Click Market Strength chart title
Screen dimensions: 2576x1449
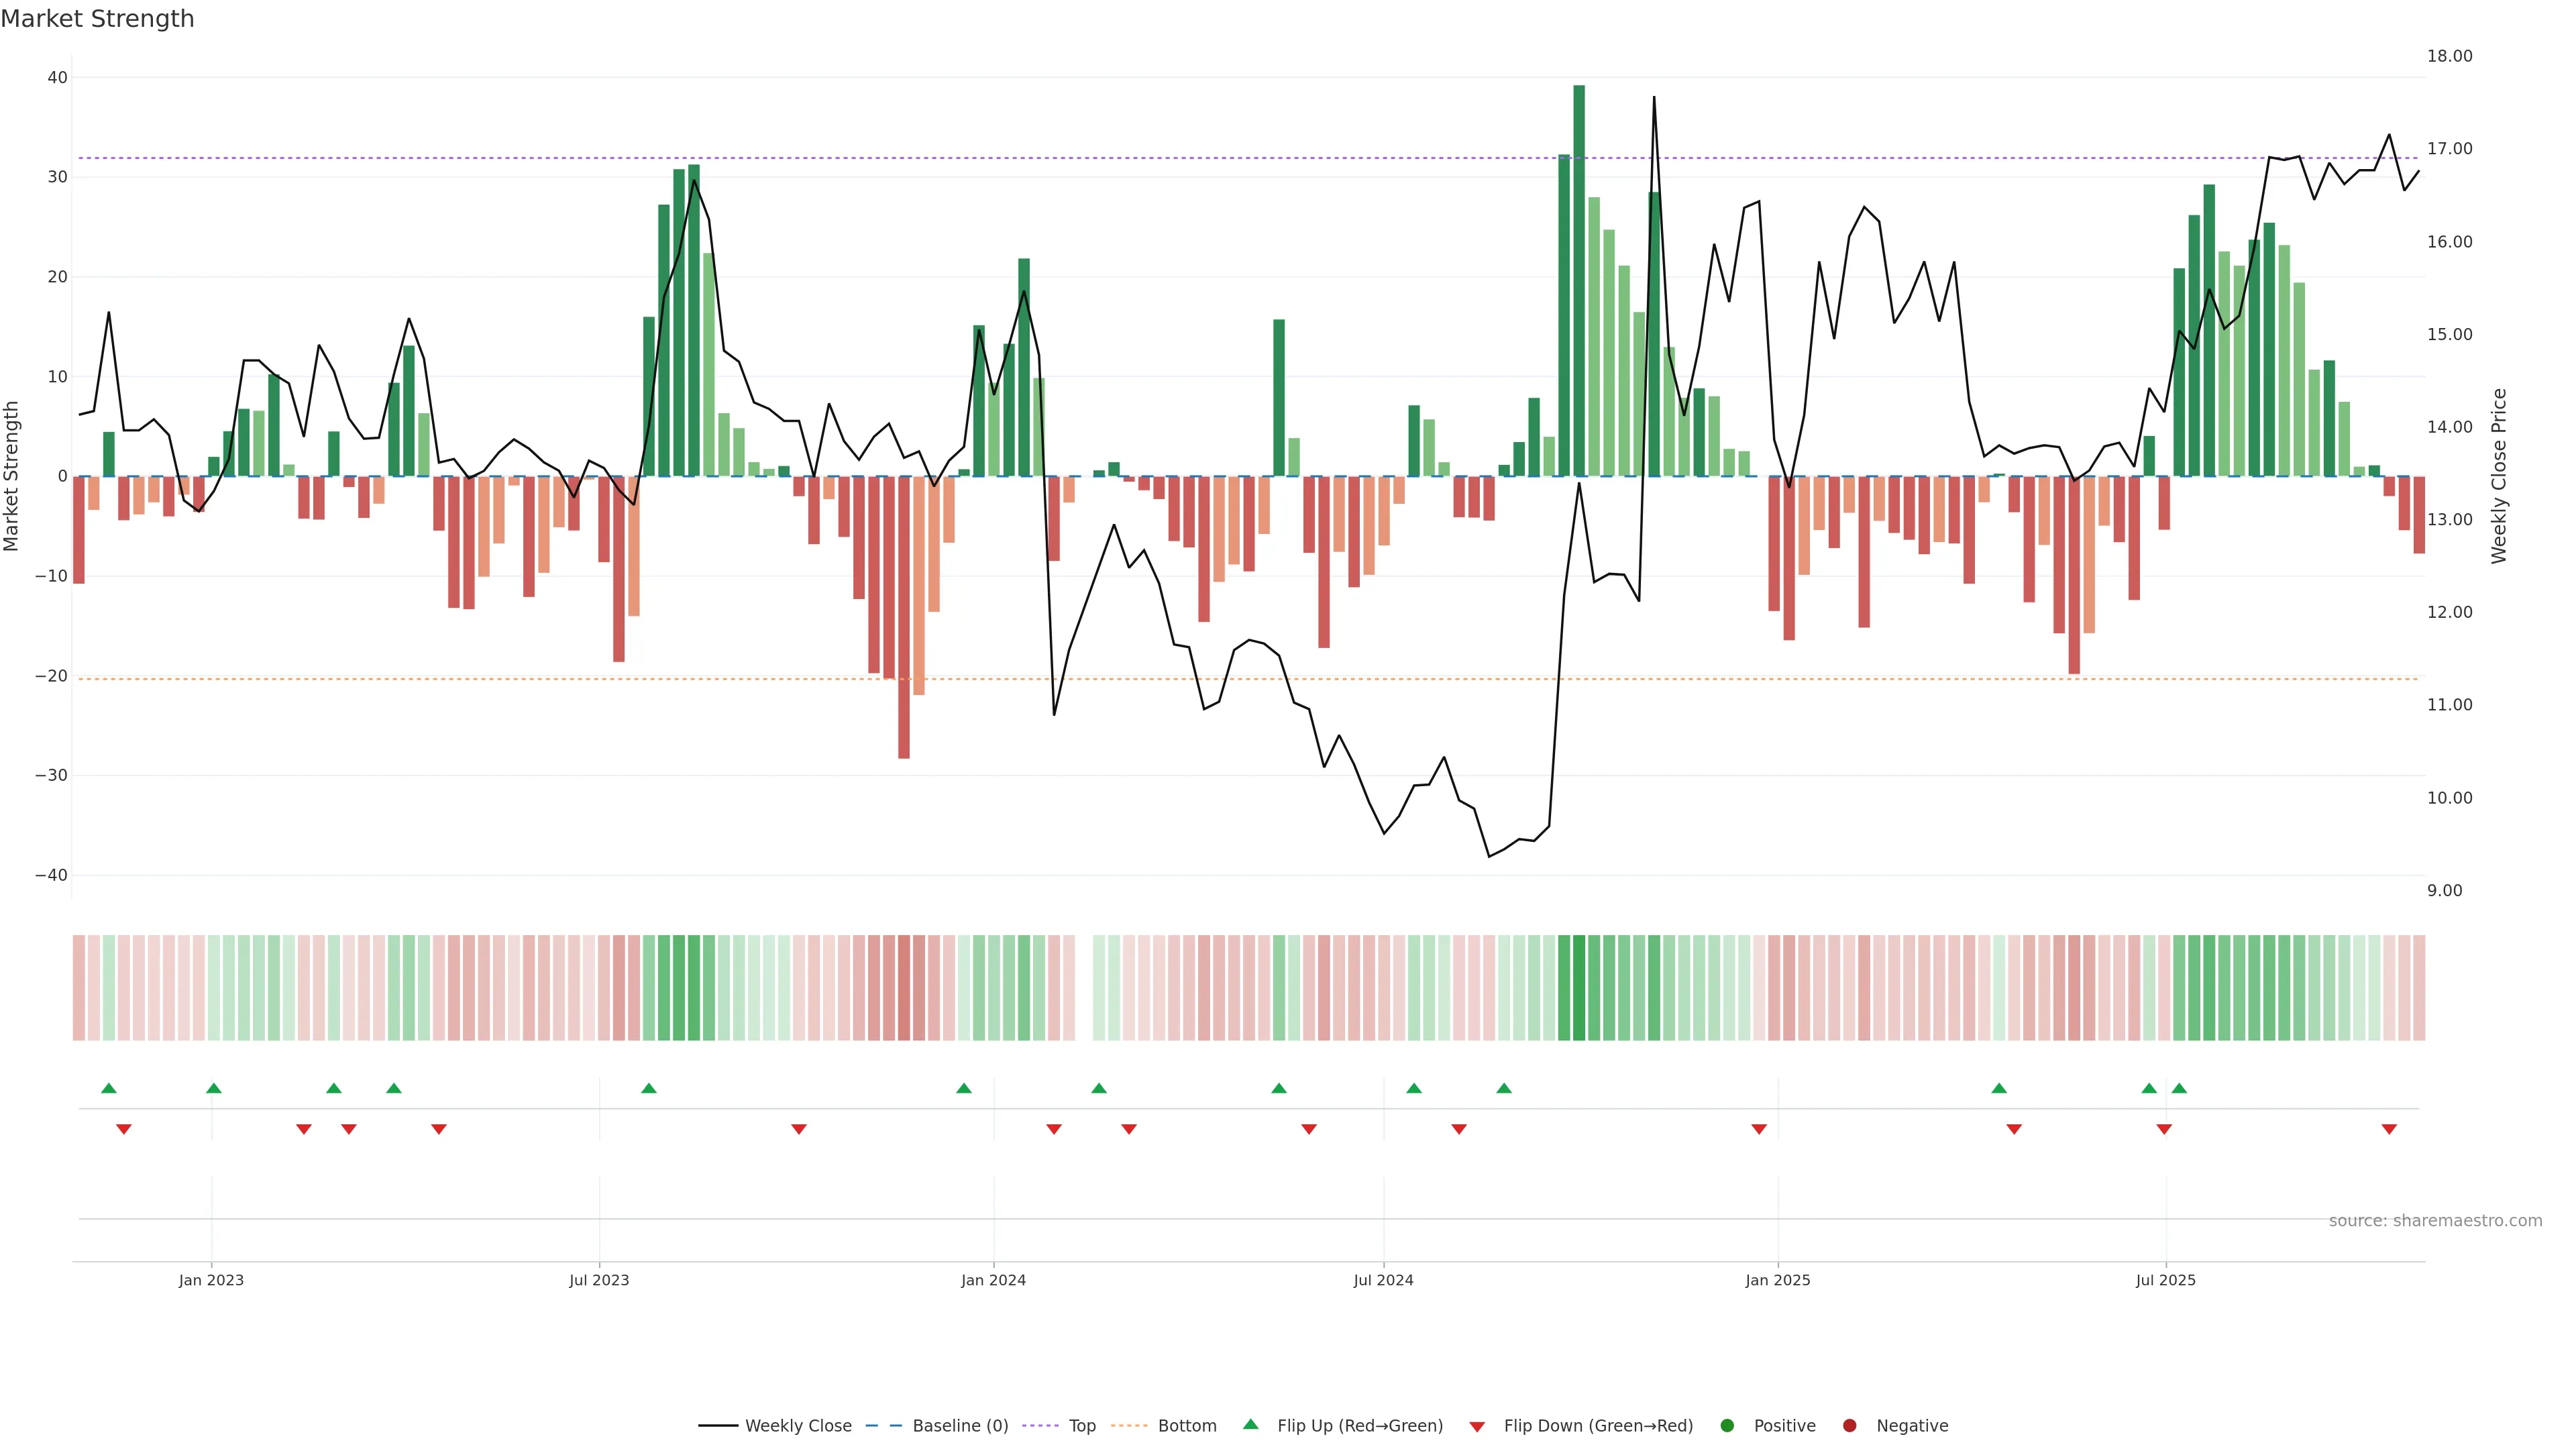tap(97, 19)
